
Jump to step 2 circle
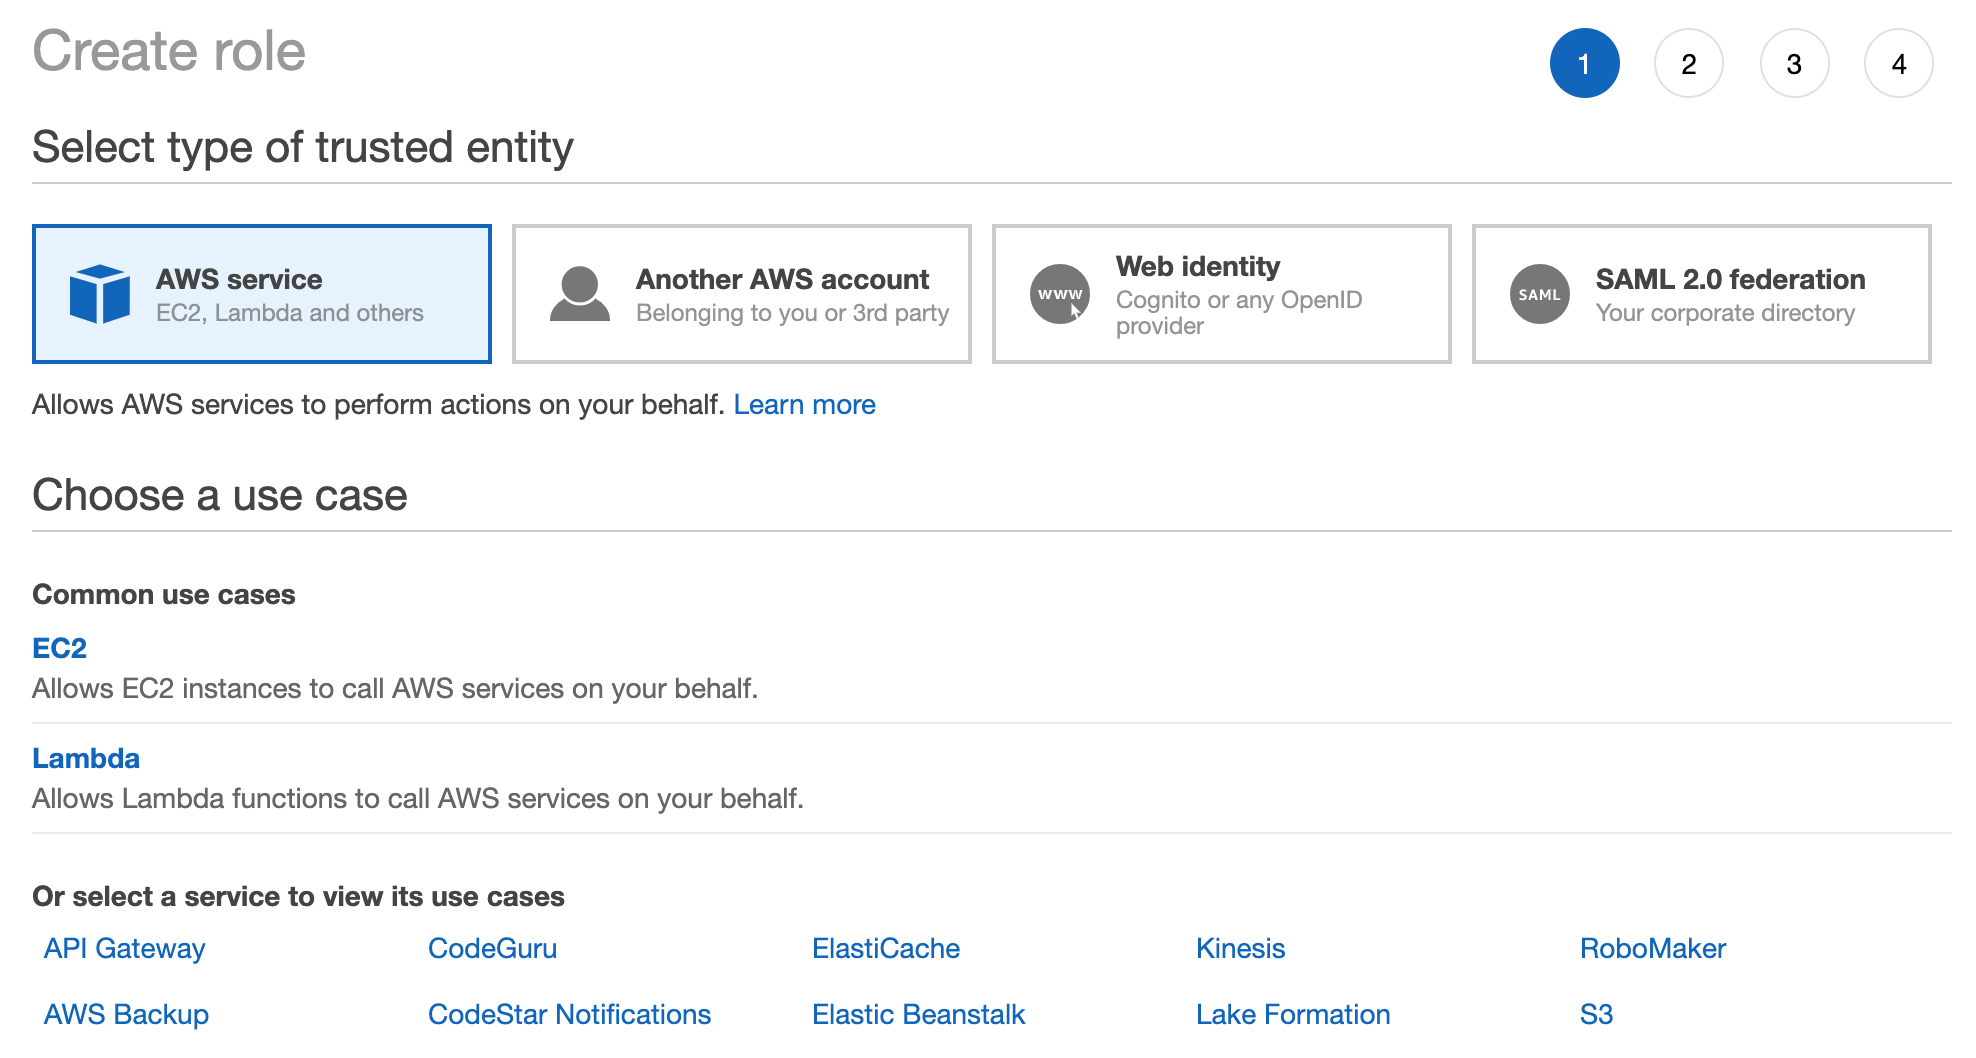tap(1689, 63)
